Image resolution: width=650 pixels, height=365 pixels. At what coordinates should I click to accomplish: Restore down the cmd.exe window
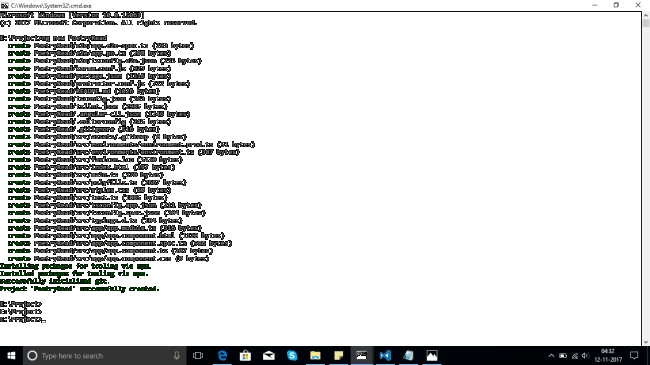click(x=616, y=5)
